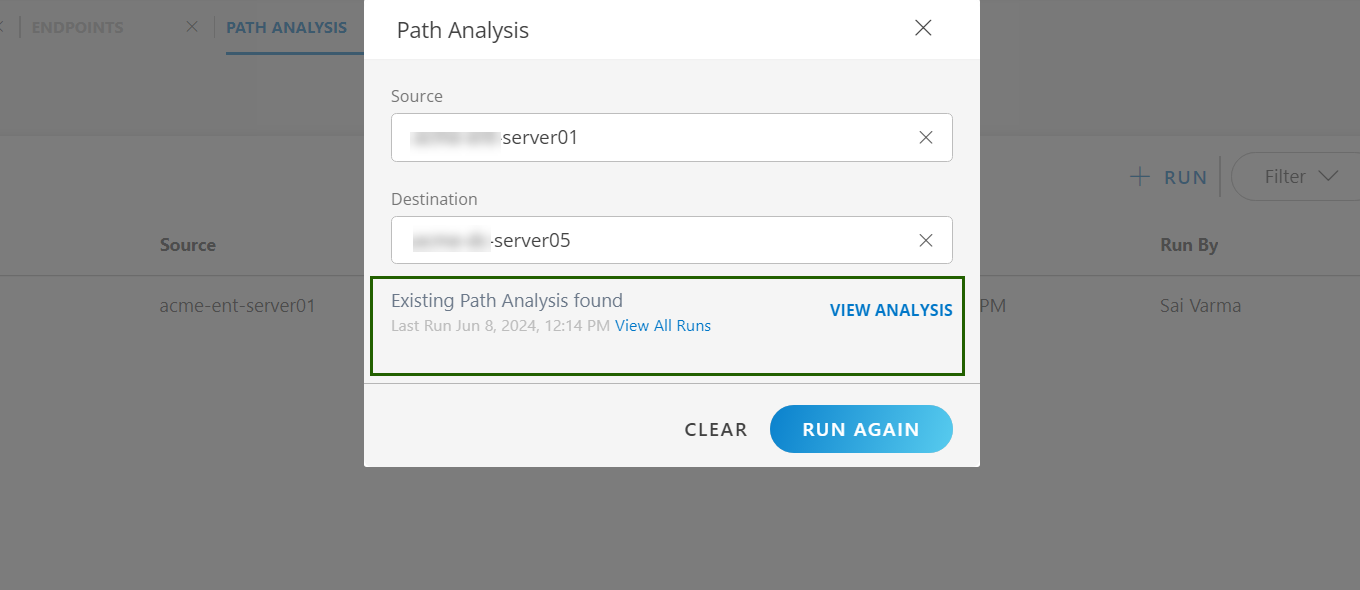
Task: Expand the Filter dropdown chevron
Action: pyautogui.click(x=1328, y=176)
